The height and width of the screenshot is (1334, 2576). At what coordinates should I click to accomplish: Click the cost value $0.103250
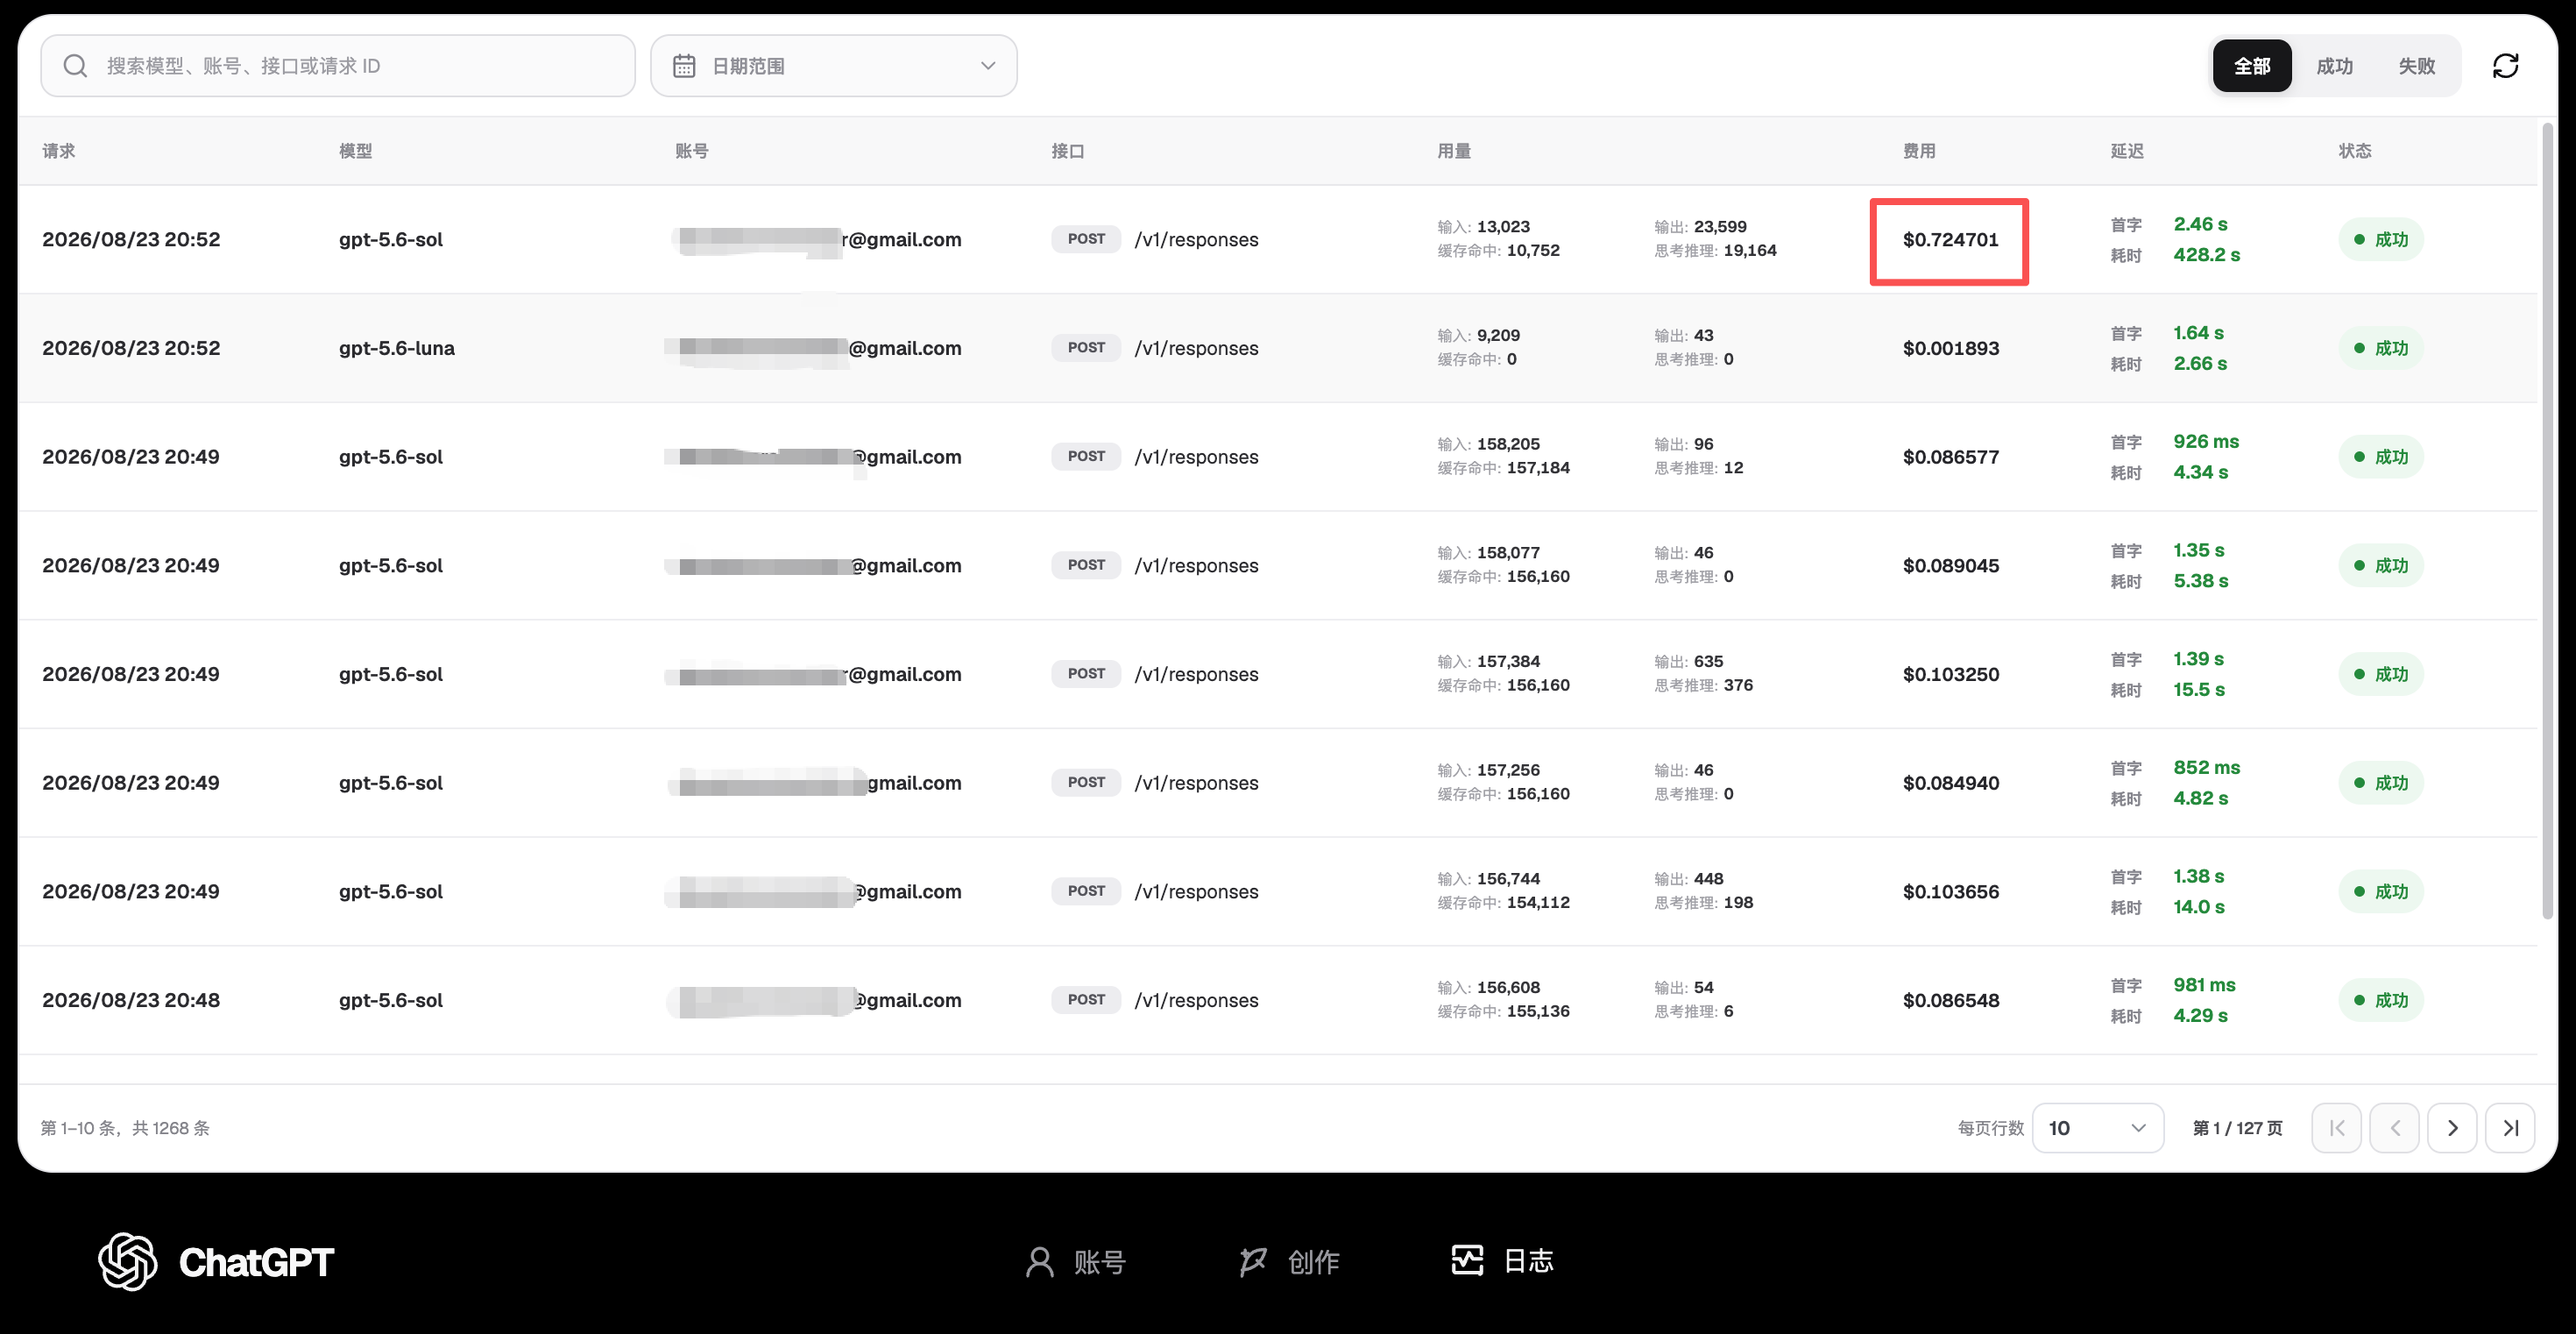coord(1950,674)
